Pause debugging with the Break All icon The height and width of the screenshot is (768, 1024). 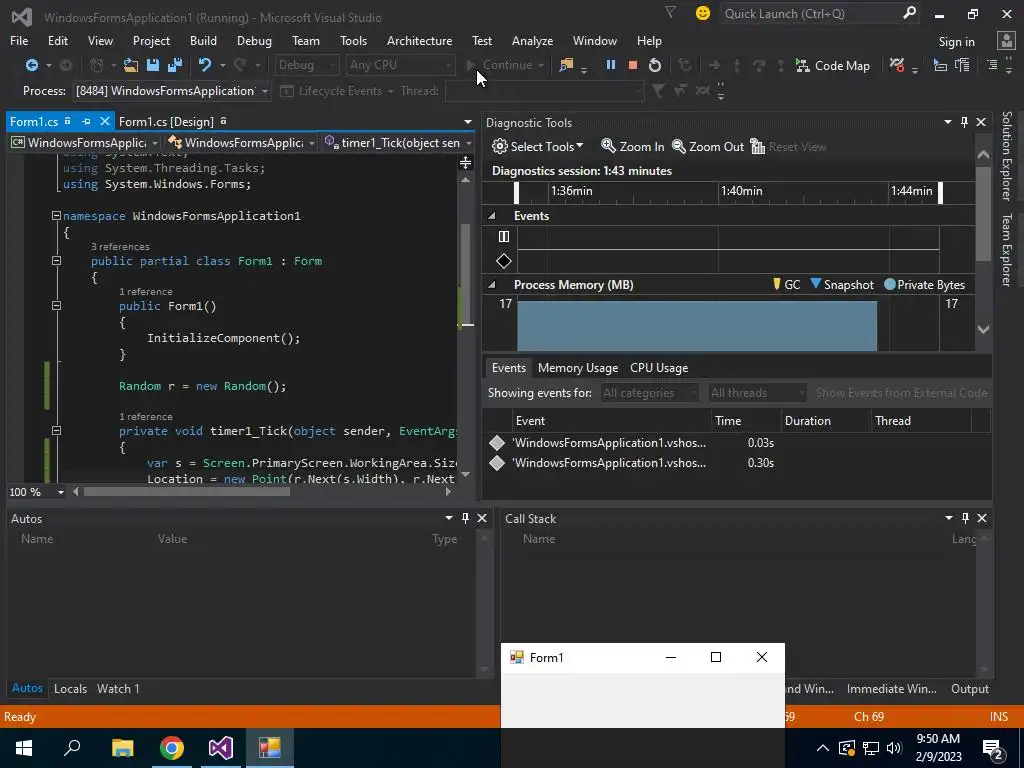coord(611,65)
